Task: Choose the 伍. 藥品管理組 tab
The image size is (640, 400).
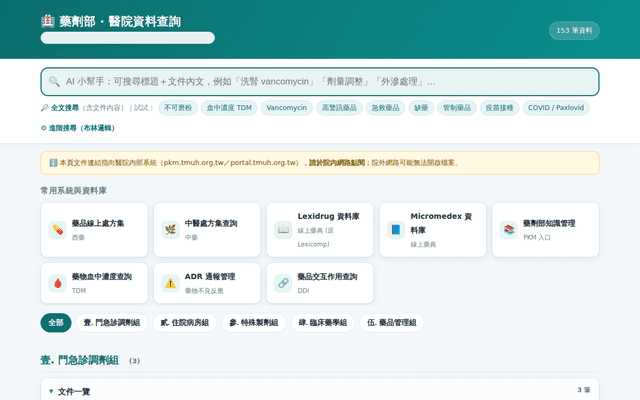Action: click(x=392, y=323)
